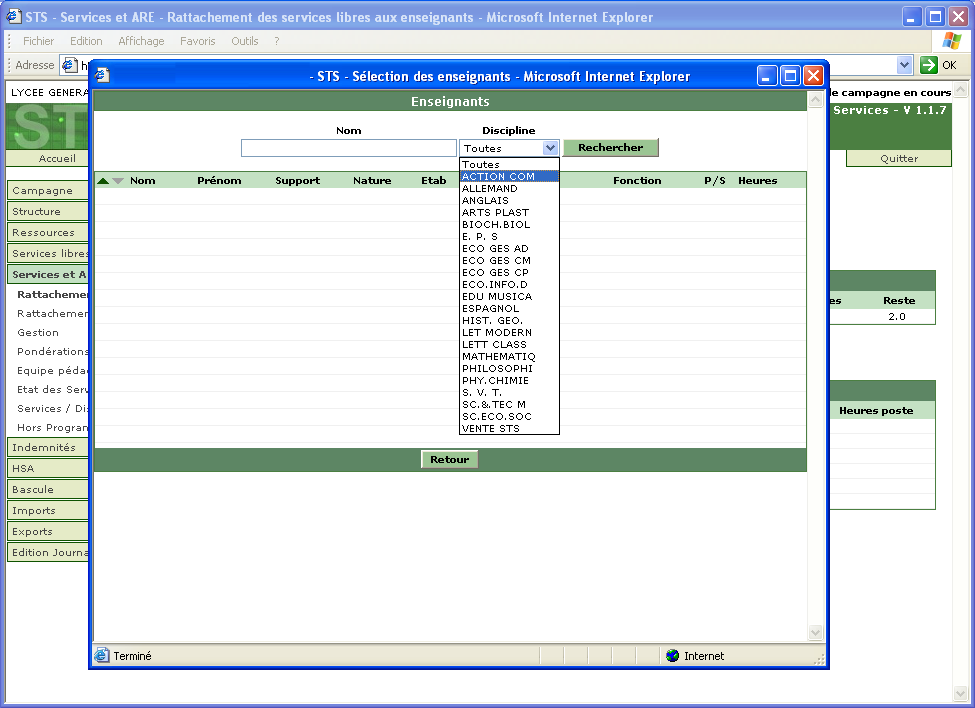The height and width of the screenshot is (708, 975).
Task: Choose ALLEMAND from discipline list
Action: (x=509, y=188)
